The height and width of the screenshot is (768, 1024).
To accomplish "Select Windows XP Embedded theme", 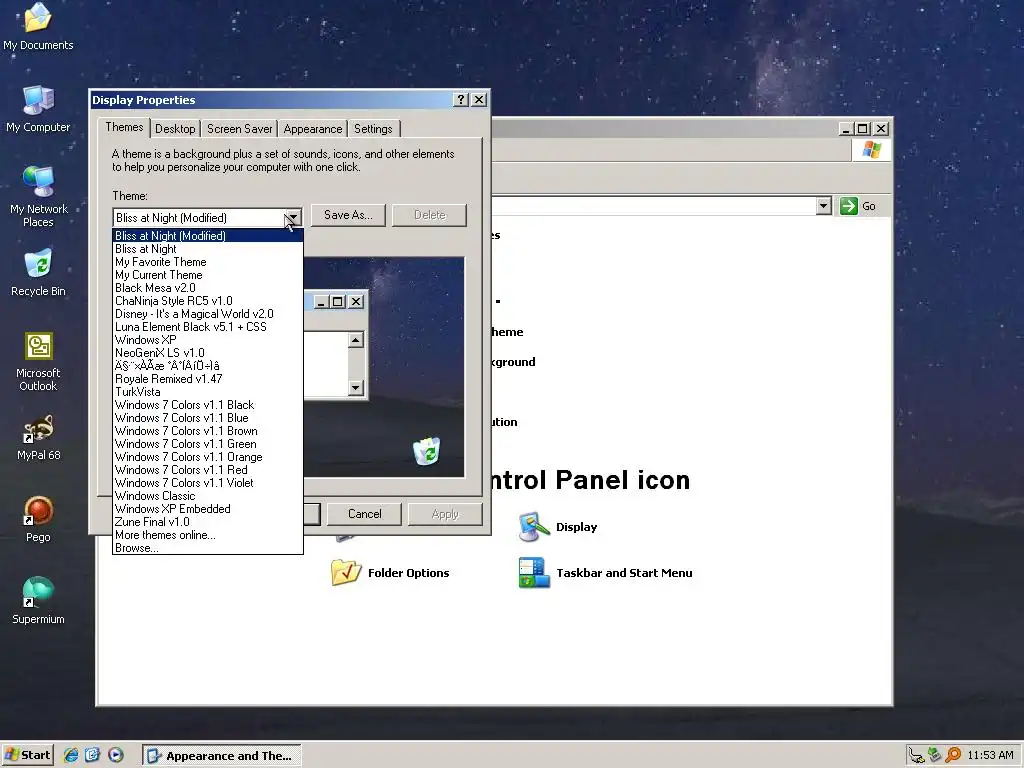I will 208,509.
